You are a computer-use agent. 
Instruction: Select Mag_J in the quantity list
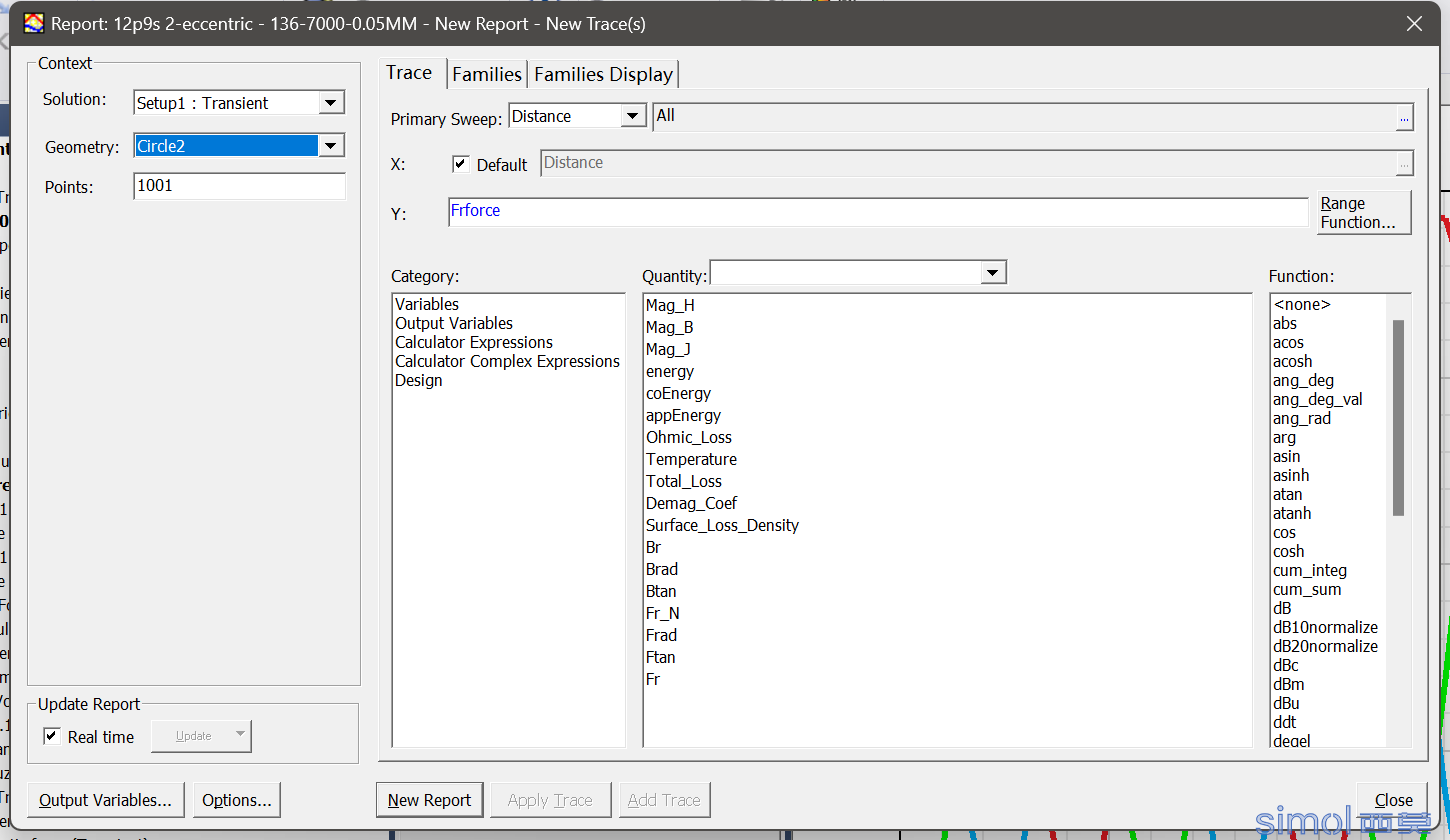point(668,349)
